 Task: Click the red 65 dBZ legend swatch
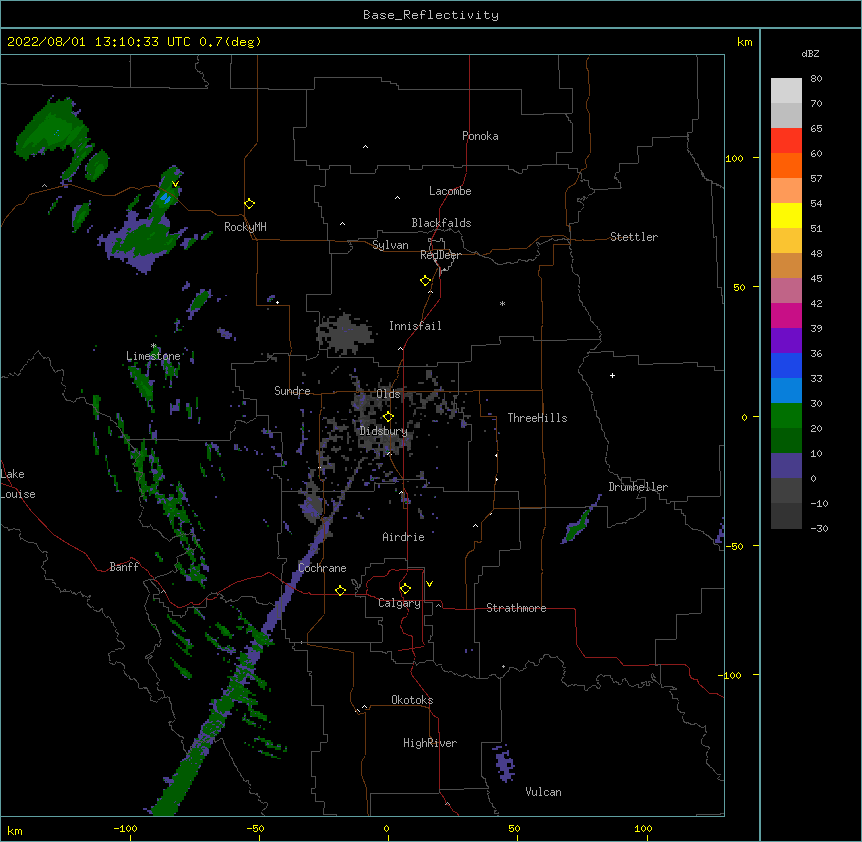point(786,141)
